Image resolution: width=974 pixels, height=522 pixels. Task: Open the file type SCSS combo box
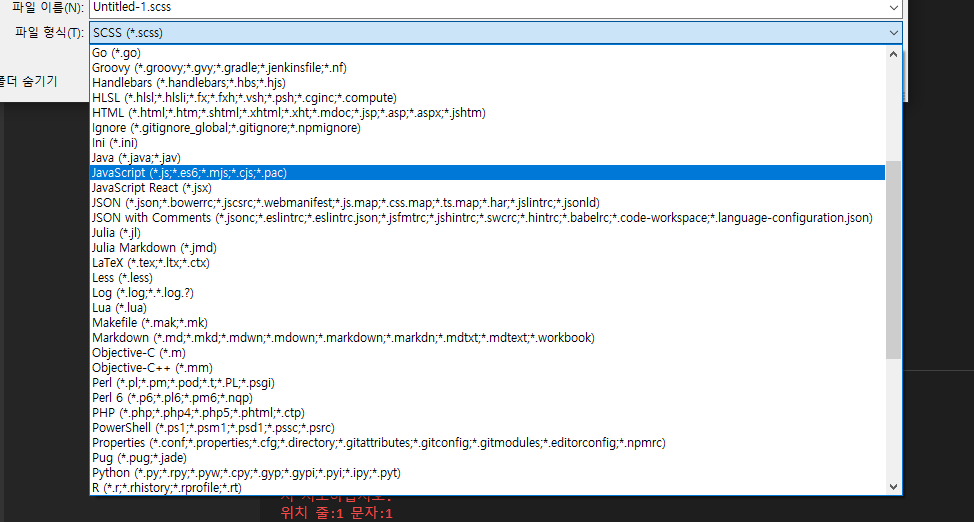tap(496, 32)
